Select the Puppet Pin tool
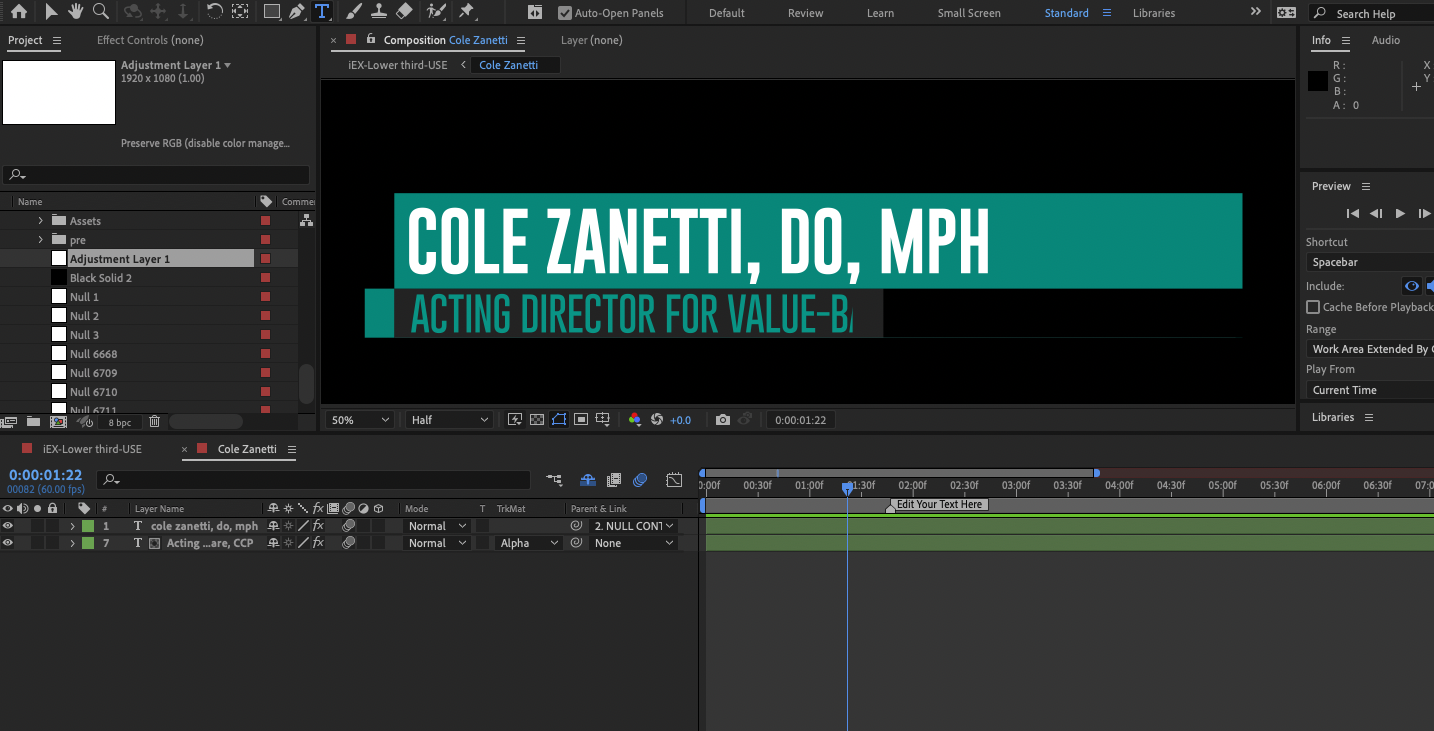 pyautogui.click(x=469, y=12)
